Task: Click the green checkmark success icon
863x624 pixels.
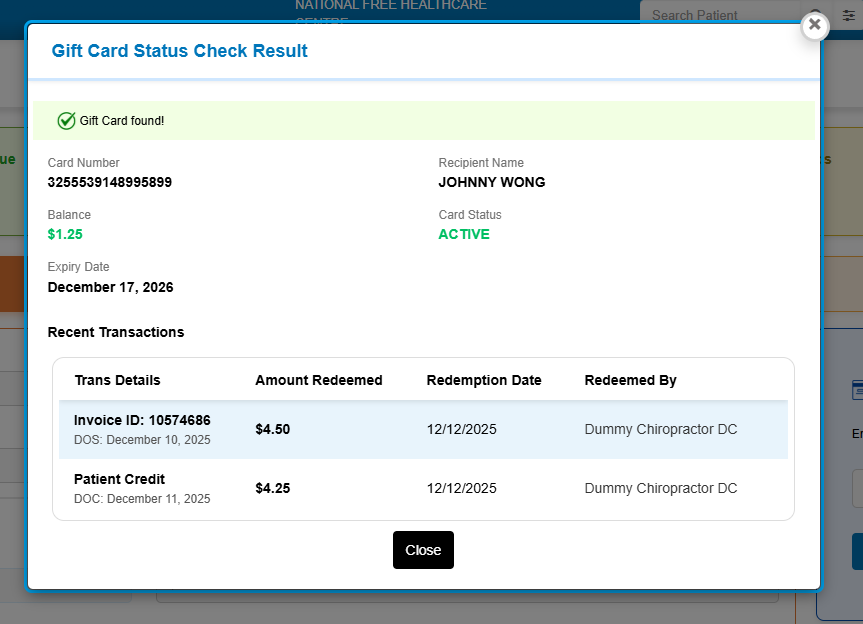Action: pos(67,121)
